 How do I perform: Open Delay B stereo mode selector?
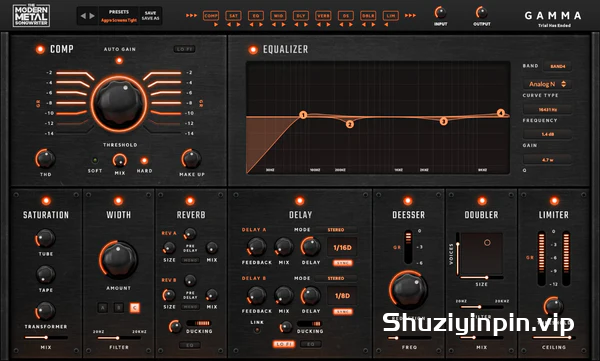coord(336,278)
